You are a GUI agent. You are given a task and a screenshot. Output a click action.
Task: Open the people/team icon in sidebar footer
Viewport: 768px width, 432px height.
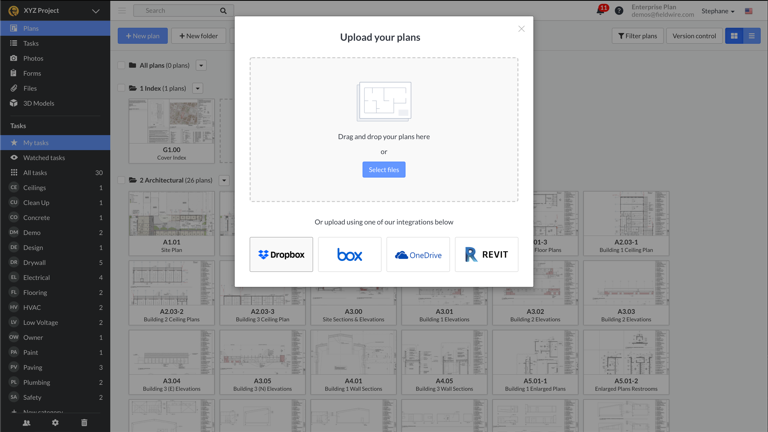(x=27, y=423)
